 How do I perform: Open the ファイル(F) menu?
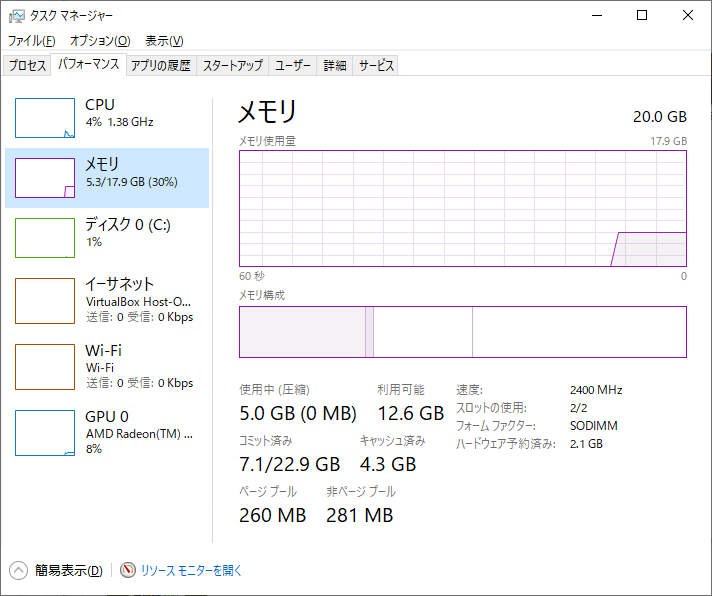[32, 41]
